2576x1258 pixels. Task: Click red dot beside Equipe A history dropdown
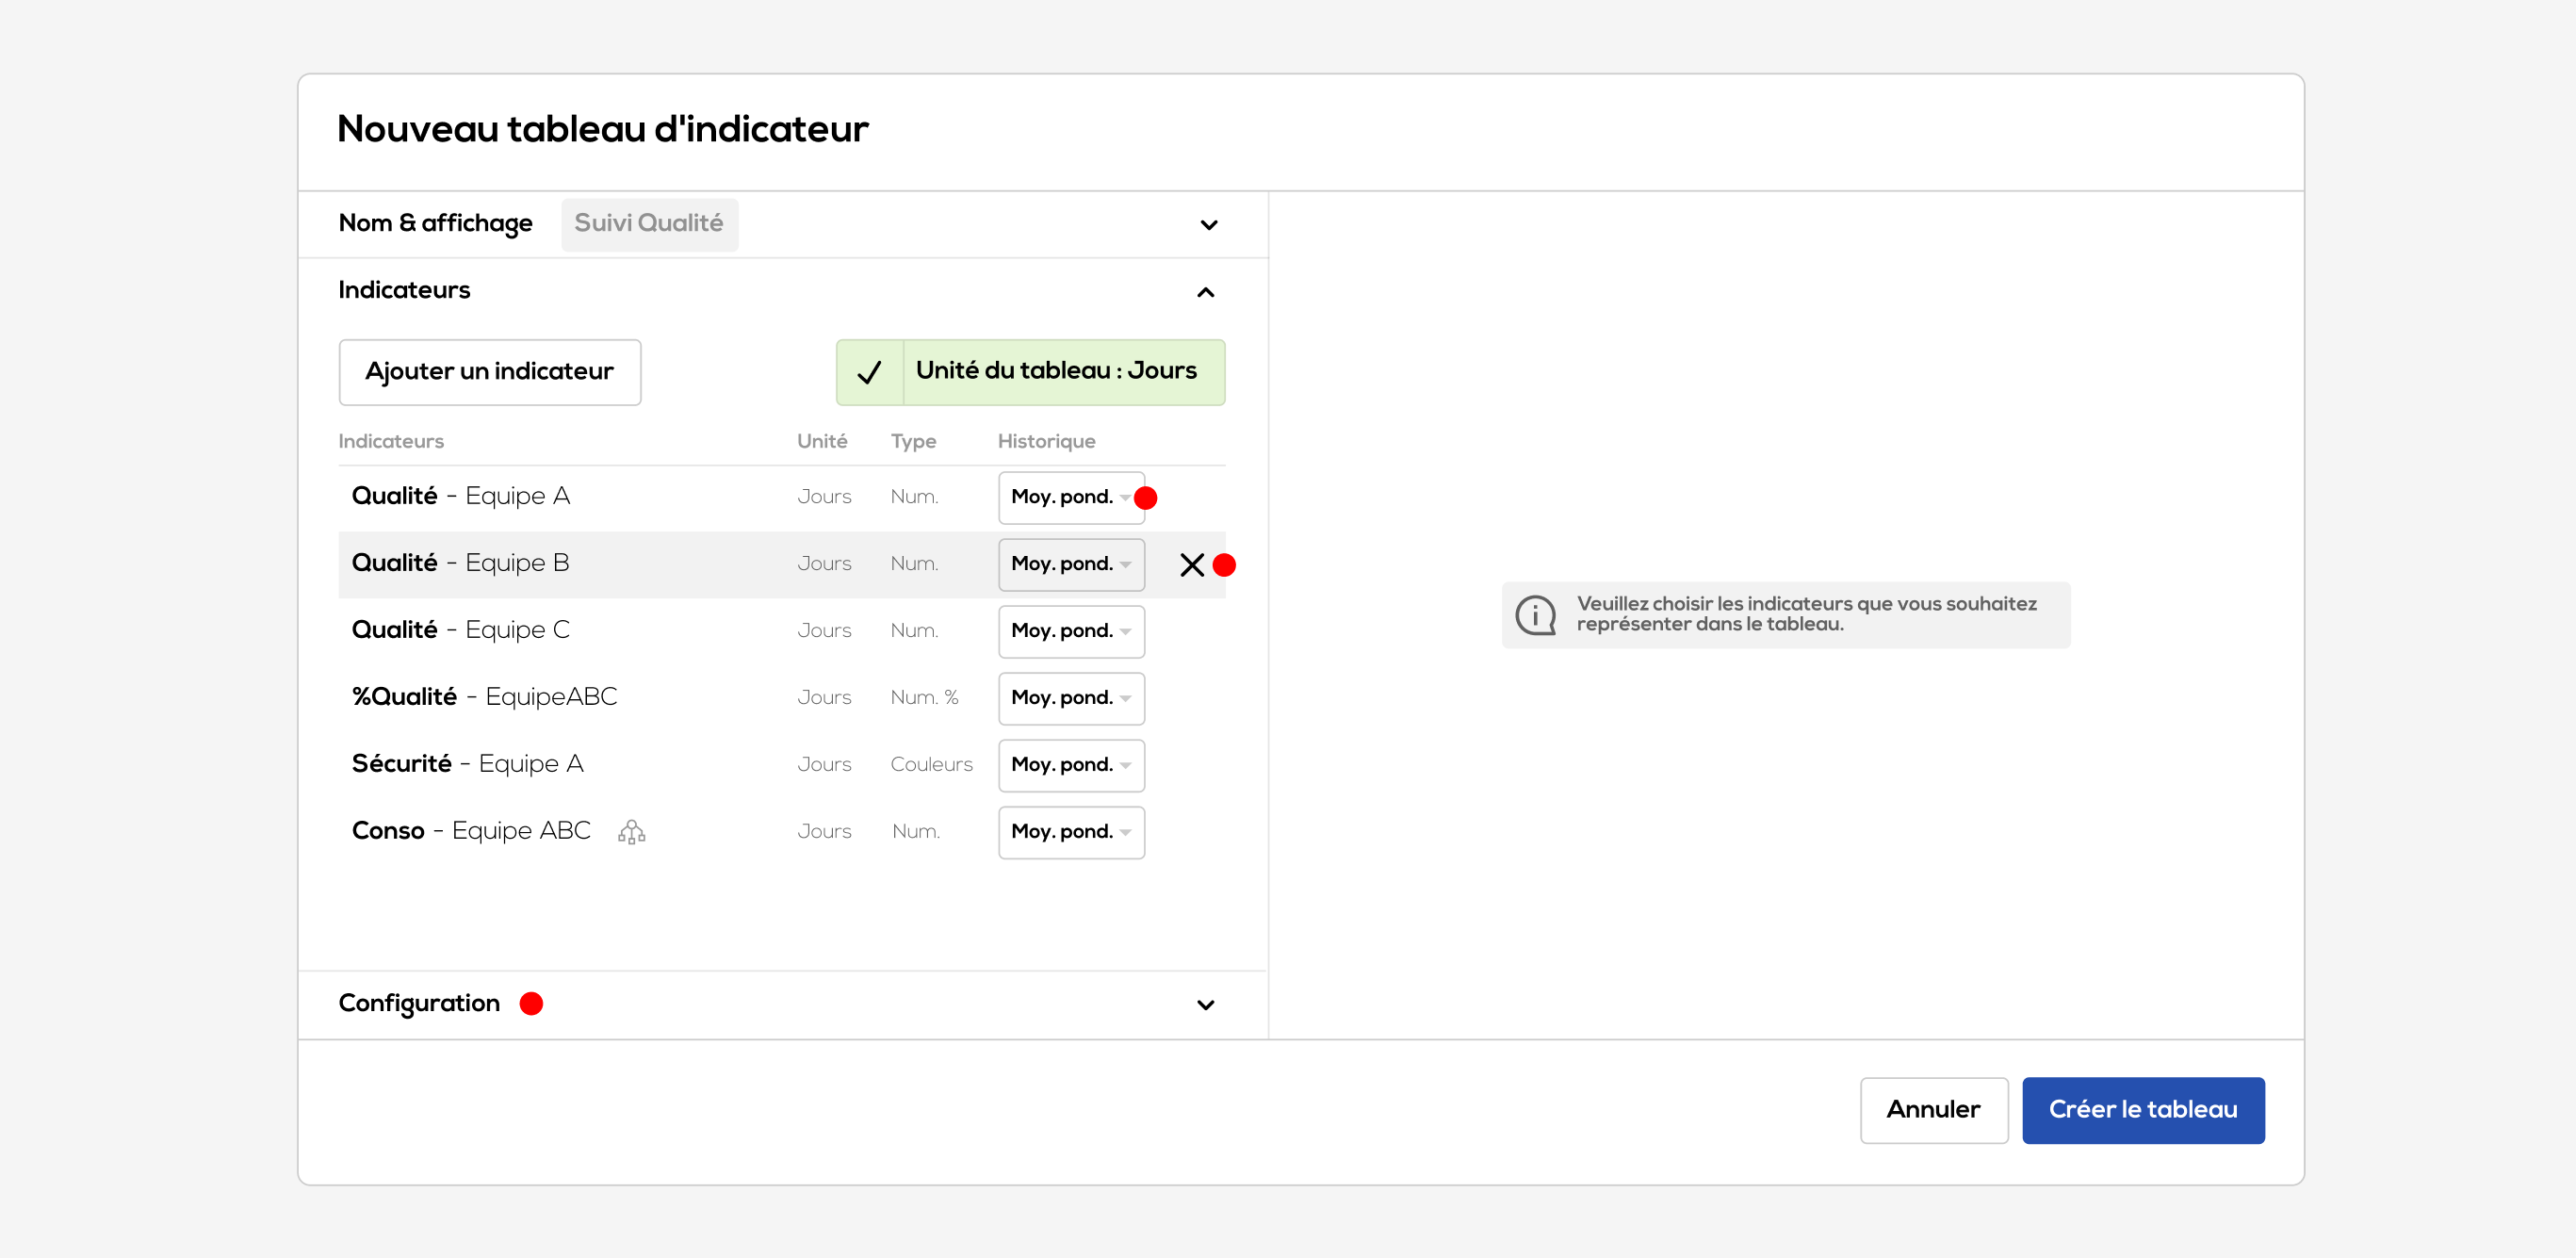tap(1146, 498)
